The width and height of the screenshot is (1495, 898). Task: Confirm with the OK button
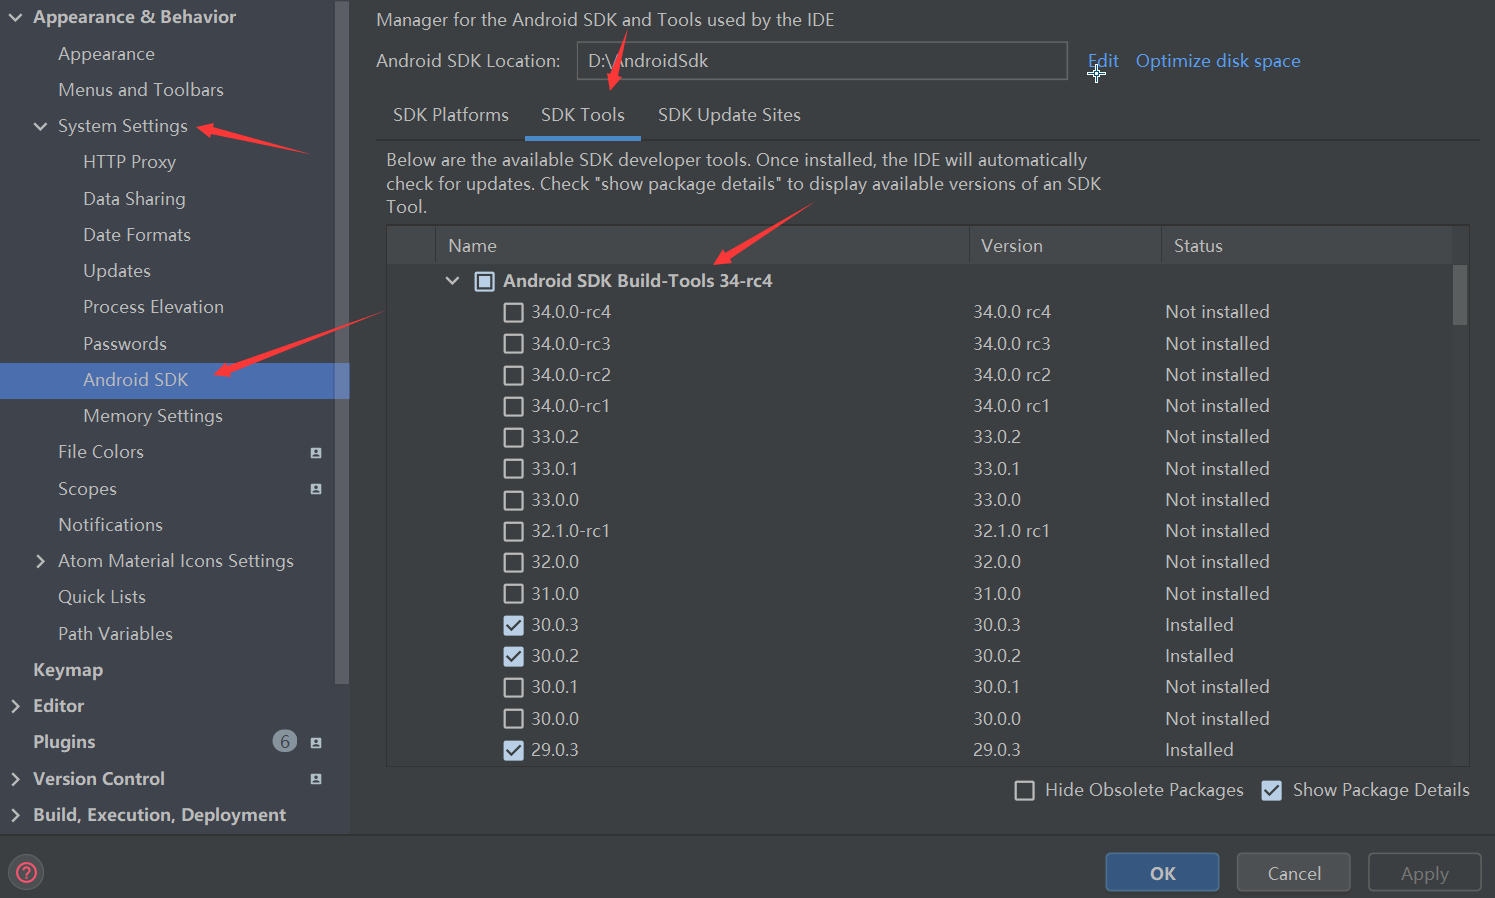coord(1162,873)
